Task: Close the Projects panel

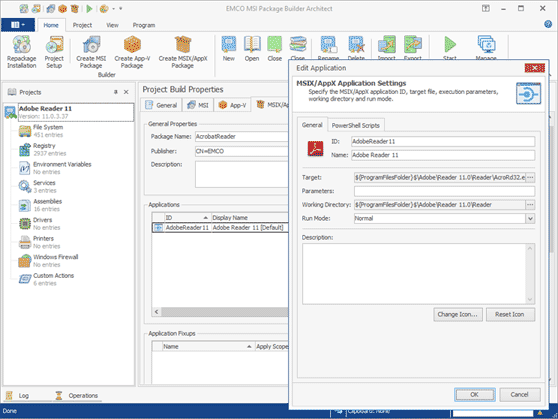Action: click(x=126, y=92)
